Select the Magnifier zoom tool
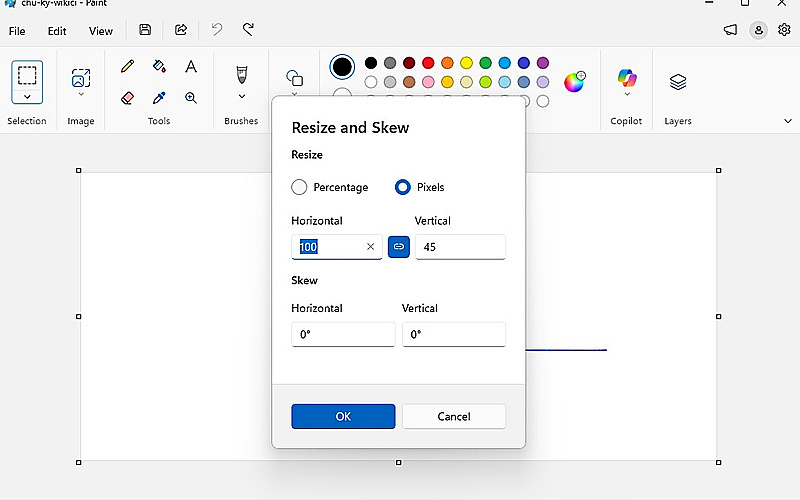 191,97
